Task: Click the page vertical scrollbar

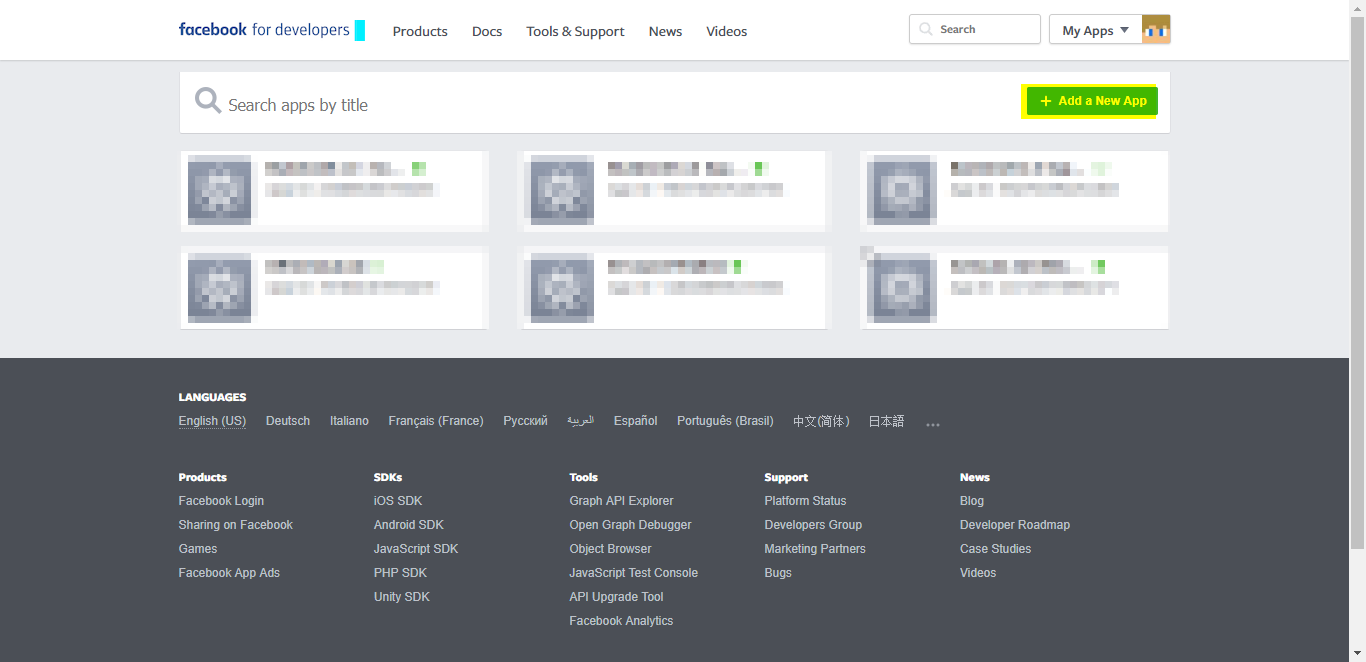Action: 1357,280
